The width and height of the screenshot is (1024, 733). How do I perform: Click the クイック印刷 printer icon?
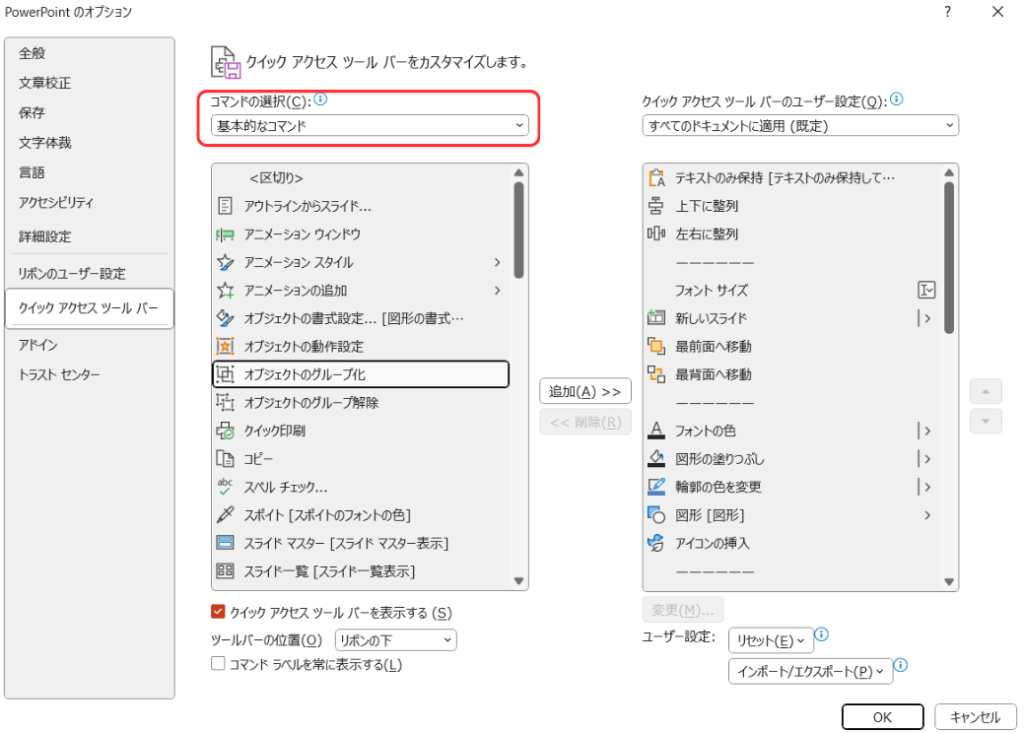(x=225, y=431)
